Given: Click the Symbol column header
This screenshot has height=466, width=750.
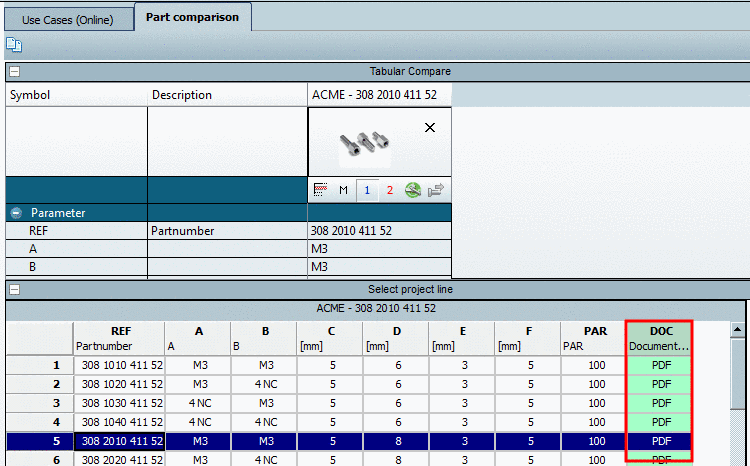Looking at the screenshot, I should 77,95.
